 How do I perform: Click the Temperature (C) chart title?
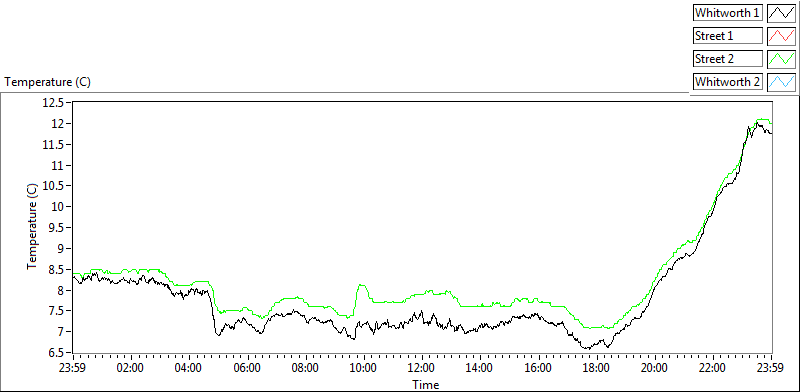coord(47,82)
